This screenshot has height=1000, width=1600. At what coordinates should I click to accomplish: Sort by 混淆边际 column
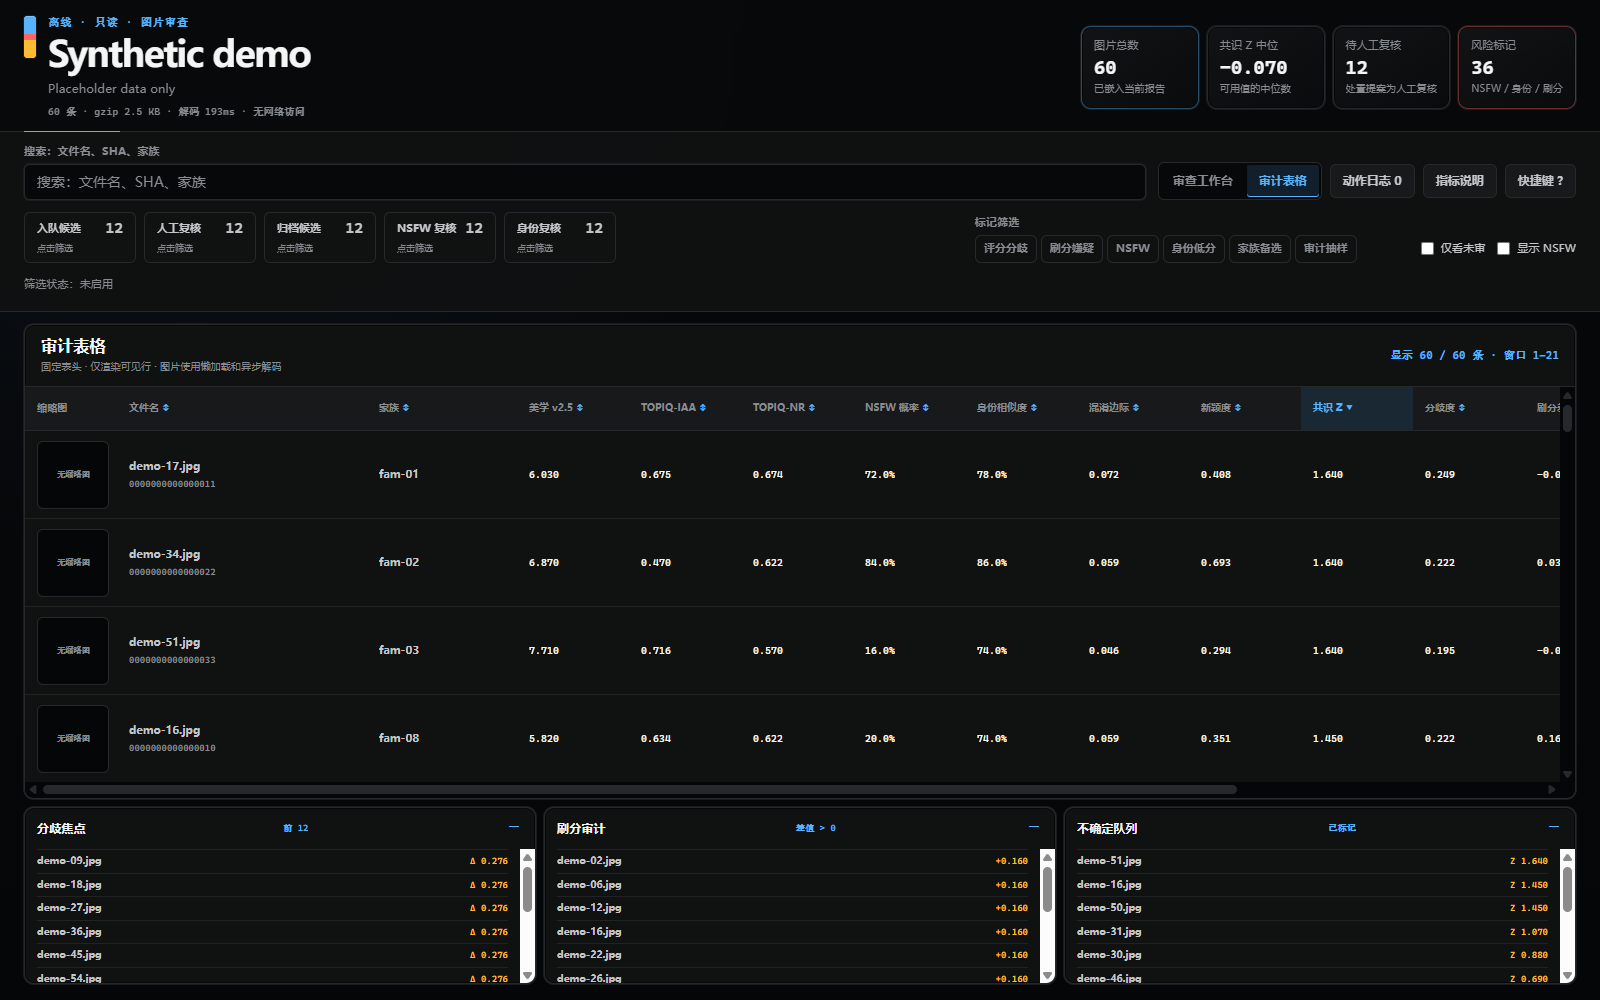coord(1114,408)
